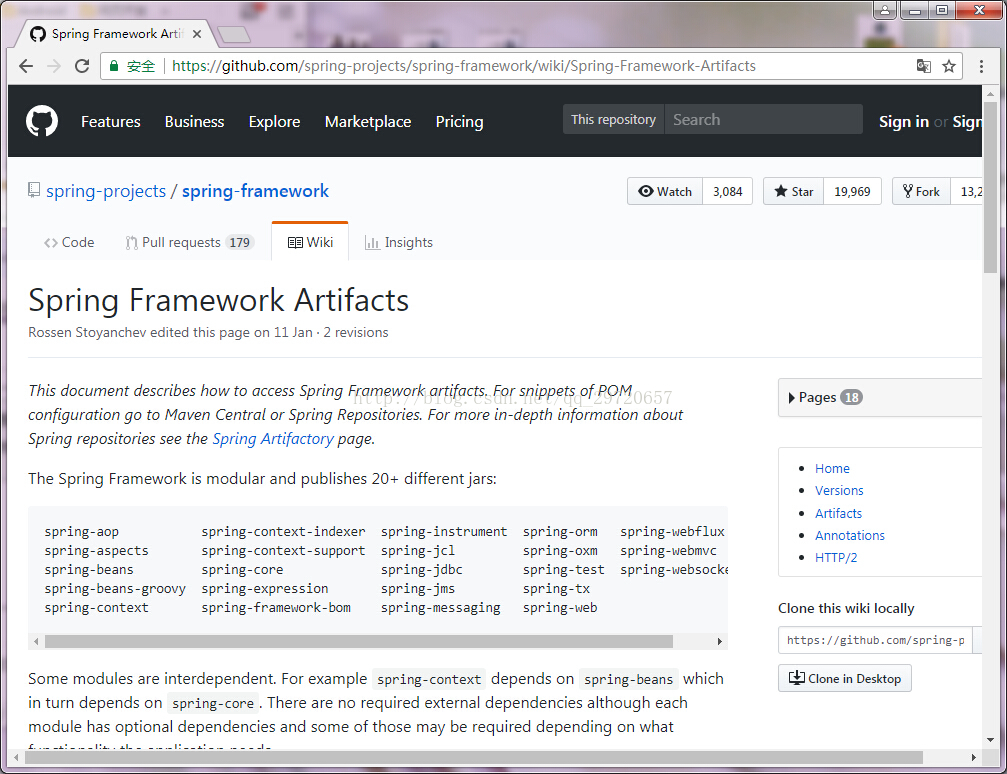Click spring-messaging in jar list
This screenshot has height=774, width=1007.
coord(441,608)
